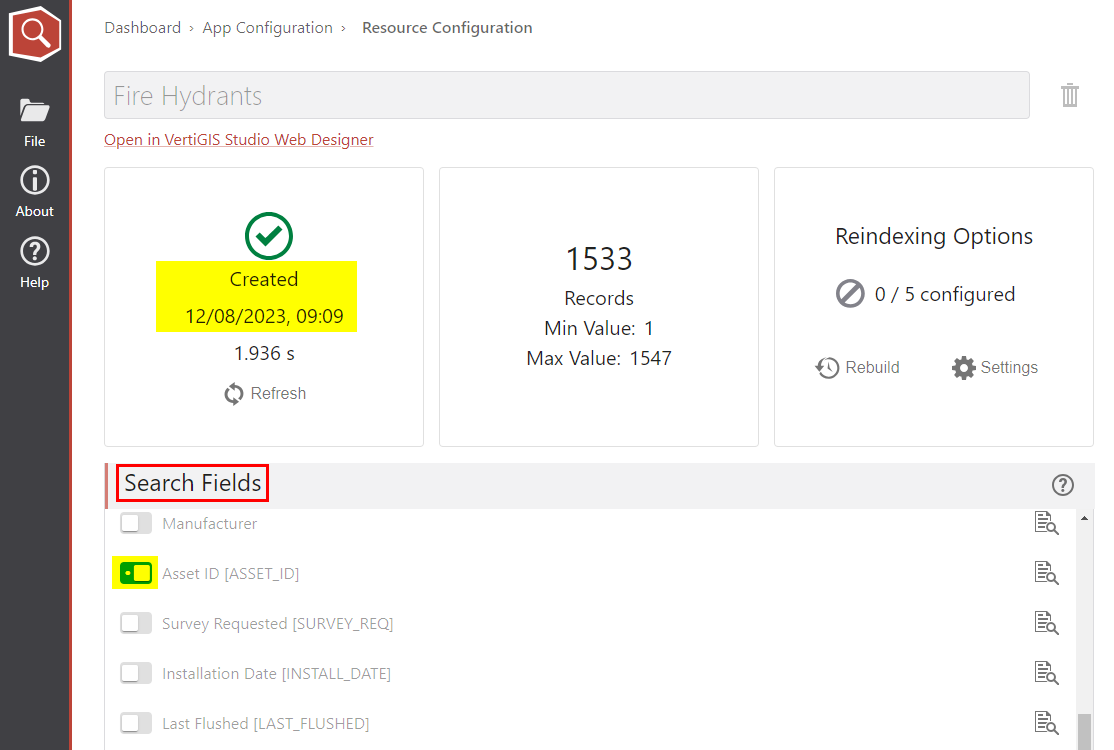
Task: Enable the Last Flushed search field
Action: click(x=136, y=722)
